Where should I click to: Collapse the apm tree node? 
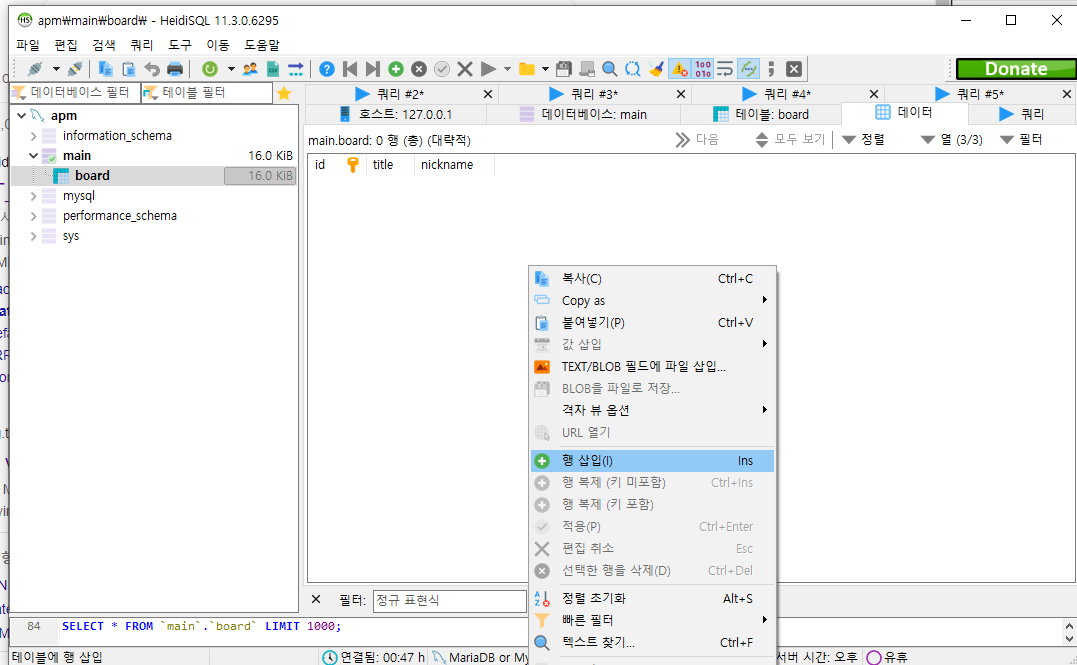[x=21, y=115]
